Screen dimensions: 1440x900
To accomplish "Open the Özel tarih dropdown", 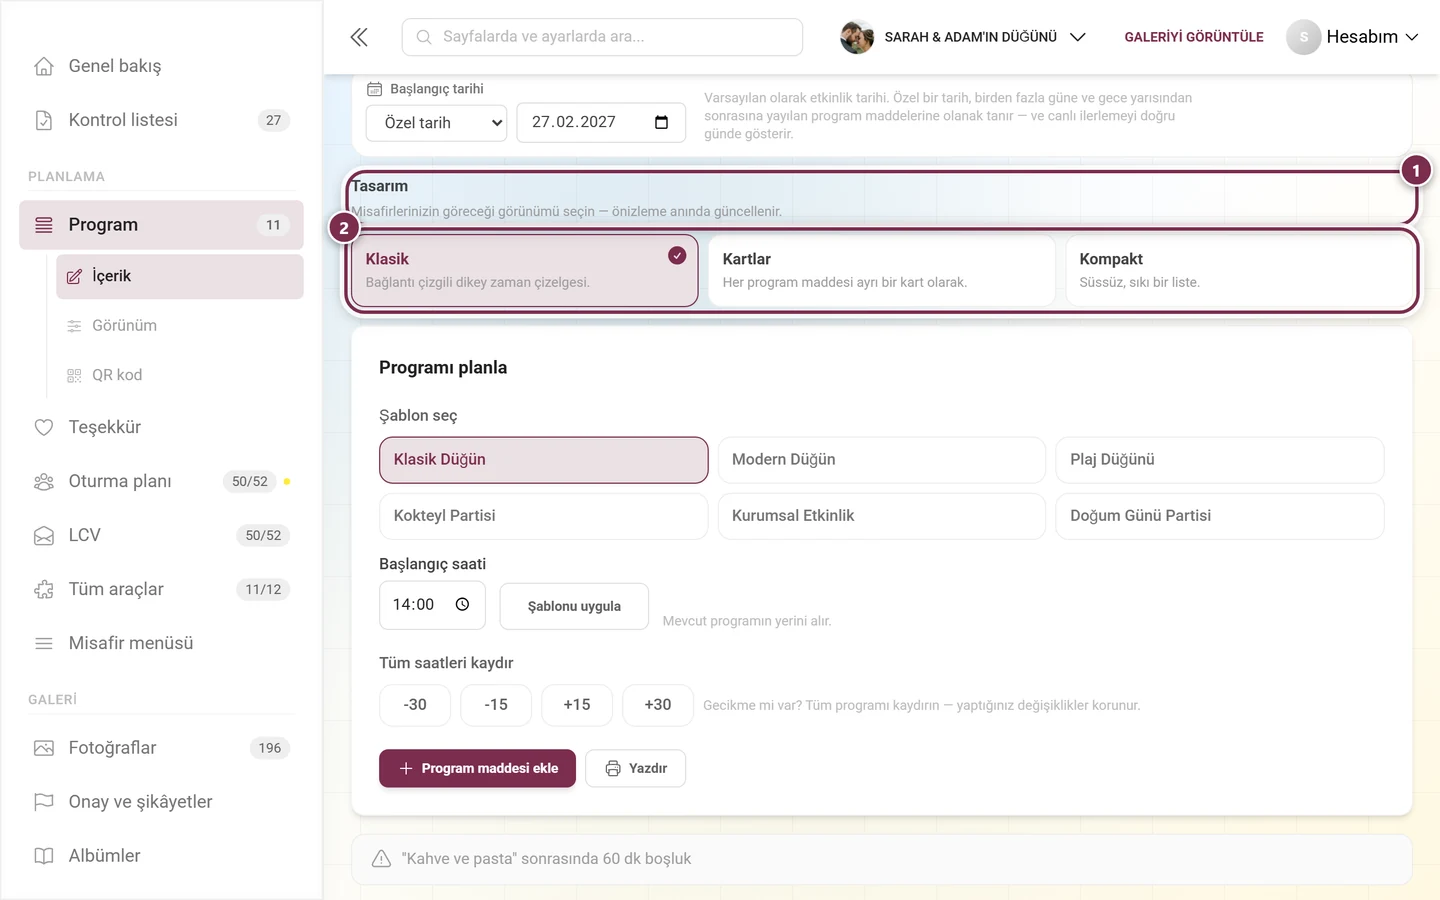I will pyautogui.click(x=437, y=123).
